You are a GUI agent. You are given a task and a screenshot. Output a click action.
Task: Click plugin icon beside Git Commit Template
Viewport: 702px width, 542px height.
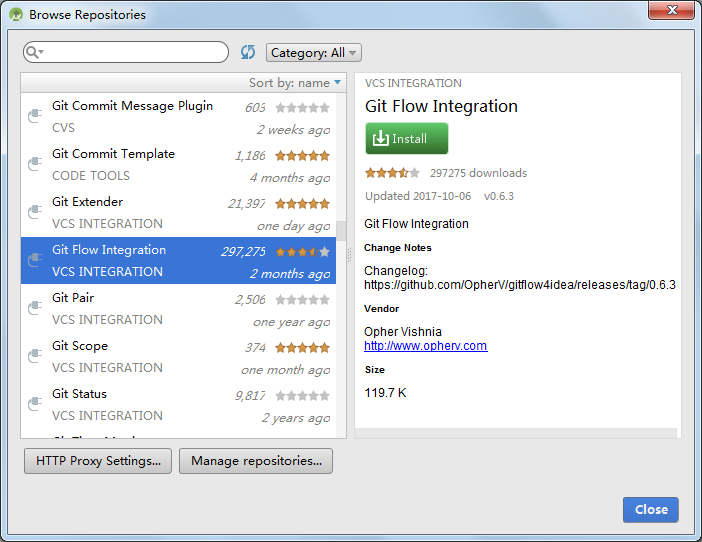coord(35,164)
